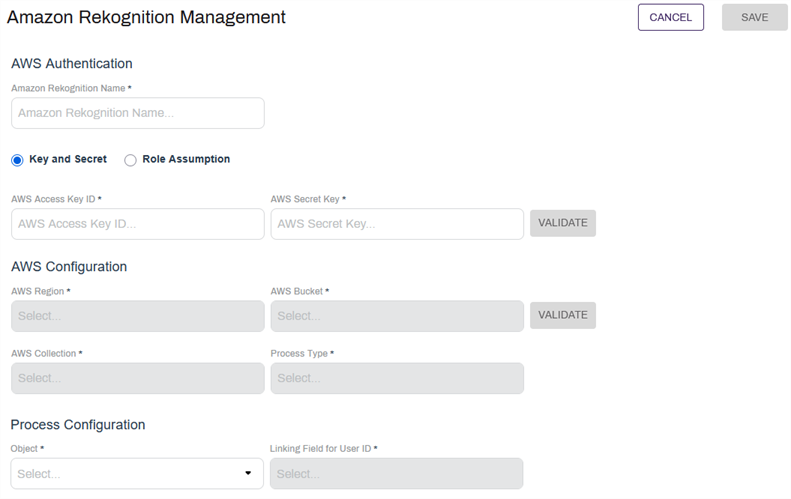Validate the AWS bucket selection
The height and width of the screenshot is (499, 791).
point(562,315)
